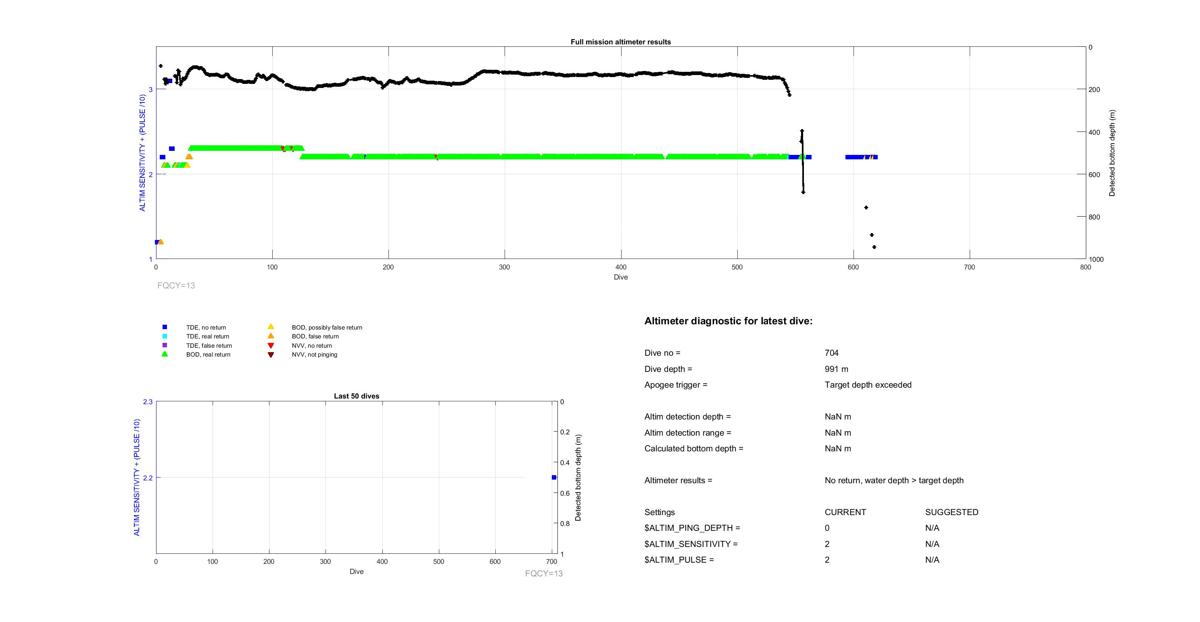Image resolution: width=1200 pixels, height=622 pixels.
Task: Click the cyan 'TDE, real return' legend marker
Action: 165,336
